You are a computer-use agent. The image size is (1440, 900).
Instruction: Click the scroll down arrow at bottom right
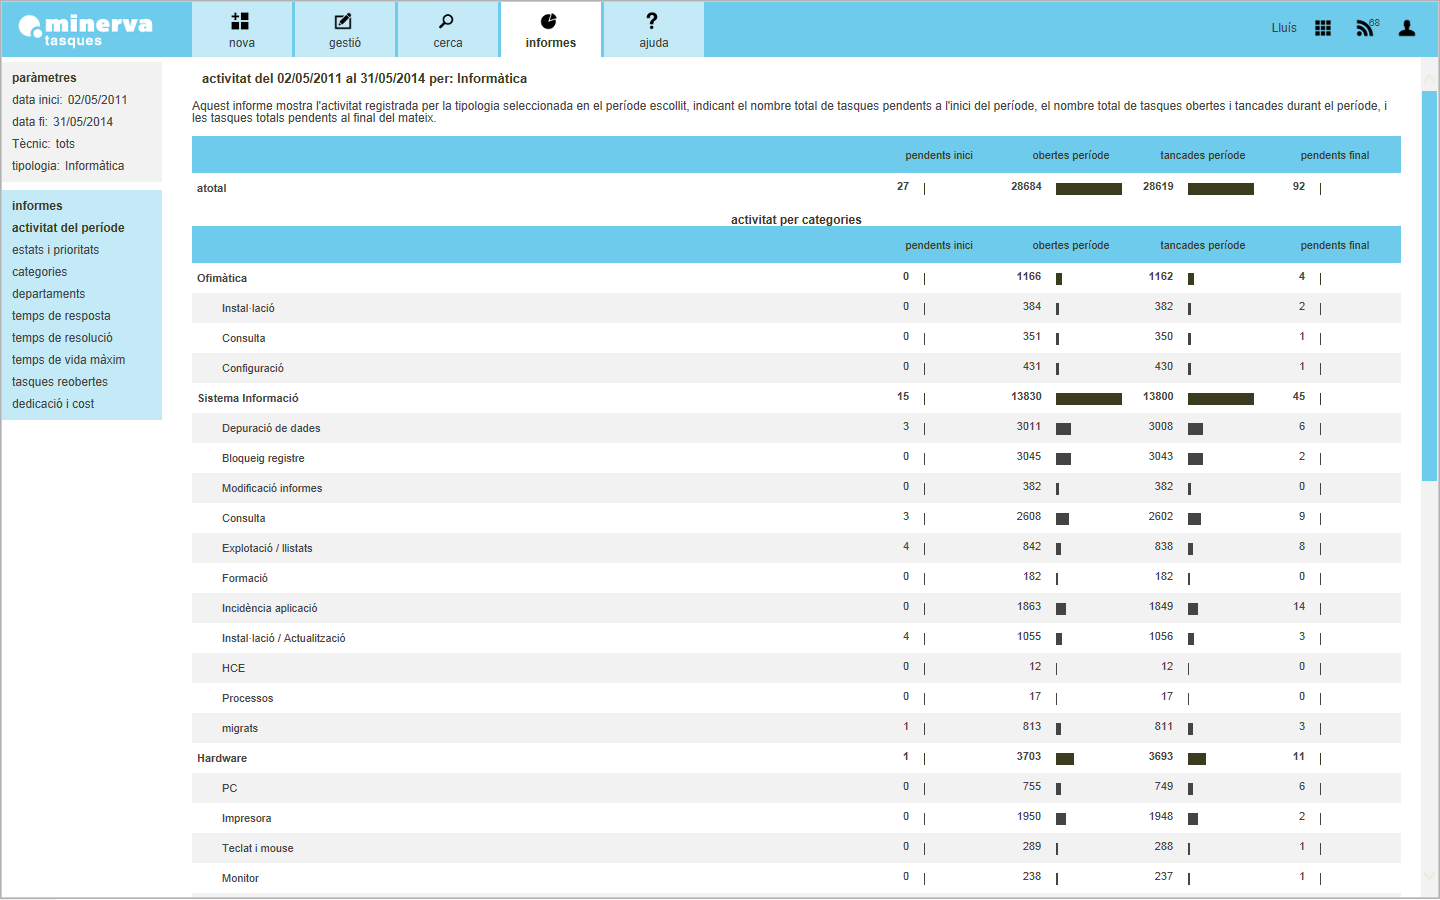click(x=1429, y=873)
